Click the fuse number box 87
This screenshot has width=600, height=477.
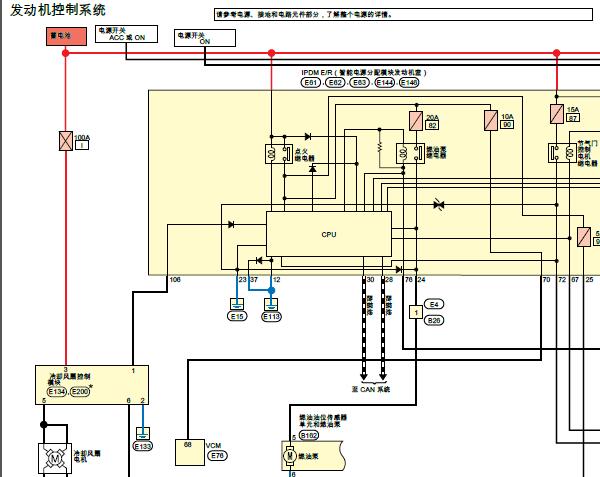tap(573, 118)
